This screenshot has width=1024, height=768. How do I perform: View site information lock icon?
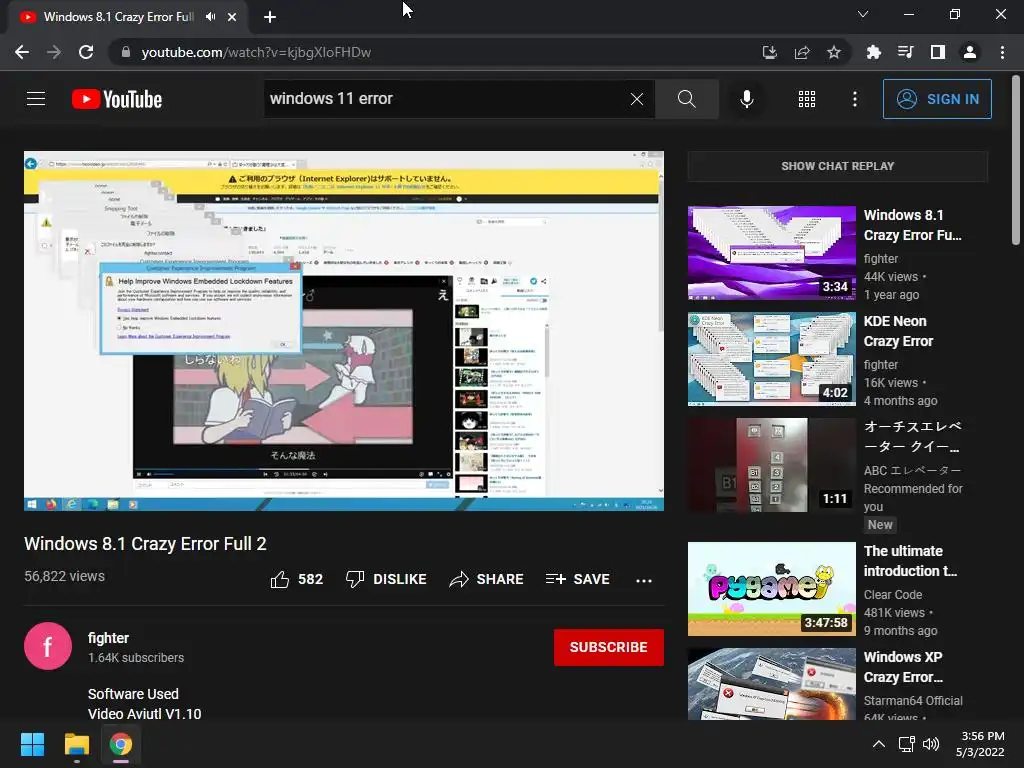click(x=125, y=52)
